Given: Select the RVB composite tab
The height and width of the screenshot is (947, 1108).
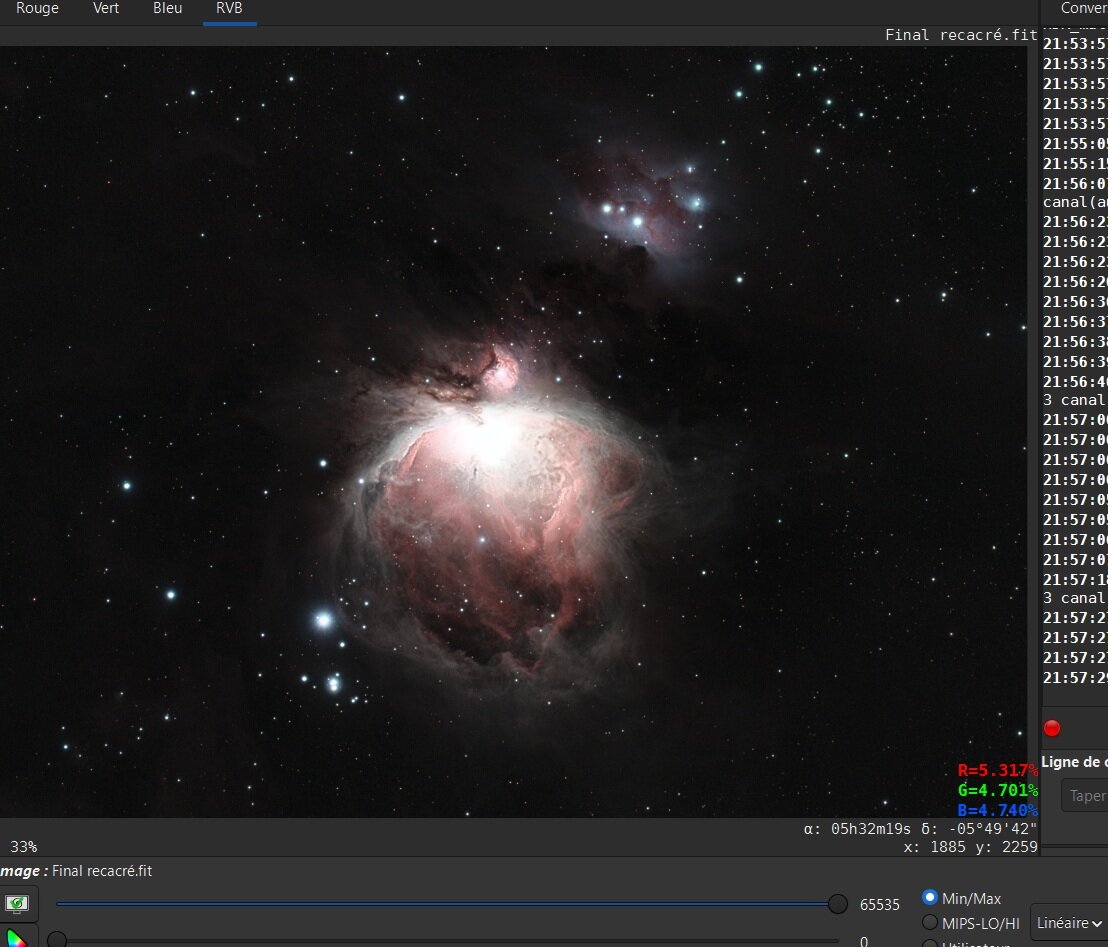Looking at the screenshot, I should pos(229,8).
